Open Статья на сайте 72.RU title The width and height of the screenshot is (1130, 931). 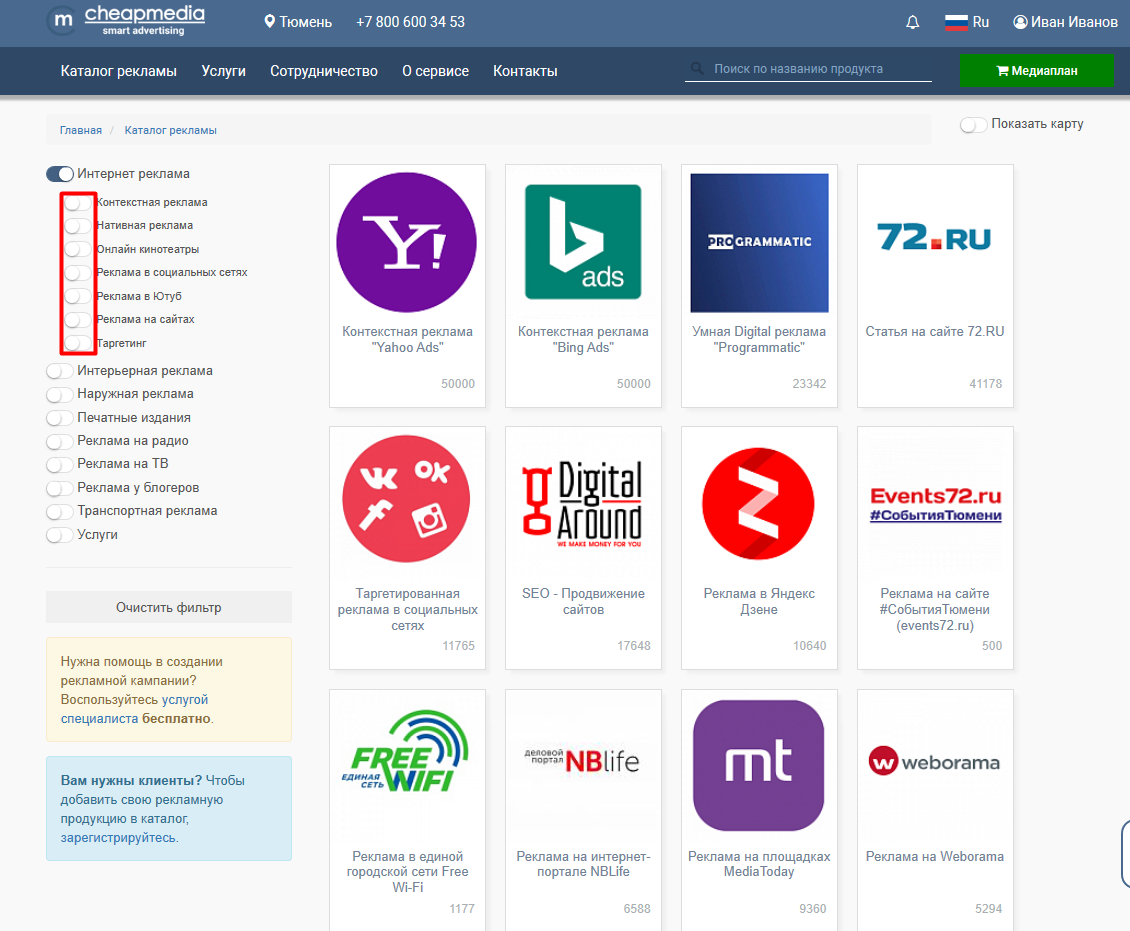[x=935, y=331]
